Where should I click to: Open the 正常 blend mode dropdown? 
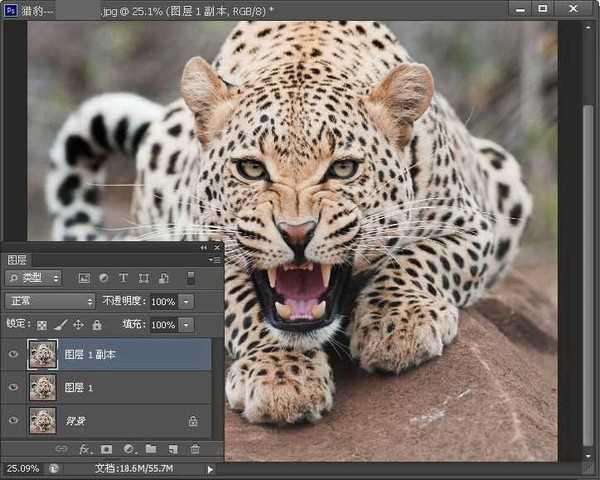point(49,301)
